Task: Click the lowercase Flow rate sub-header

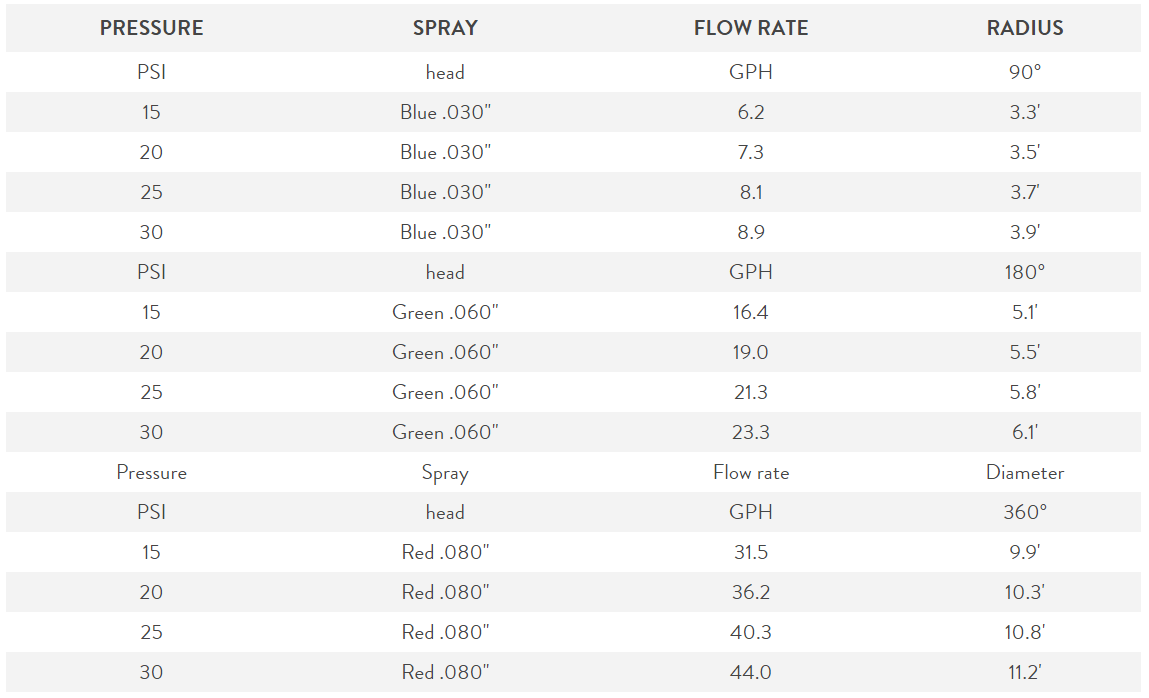Action: coord(751,472)
